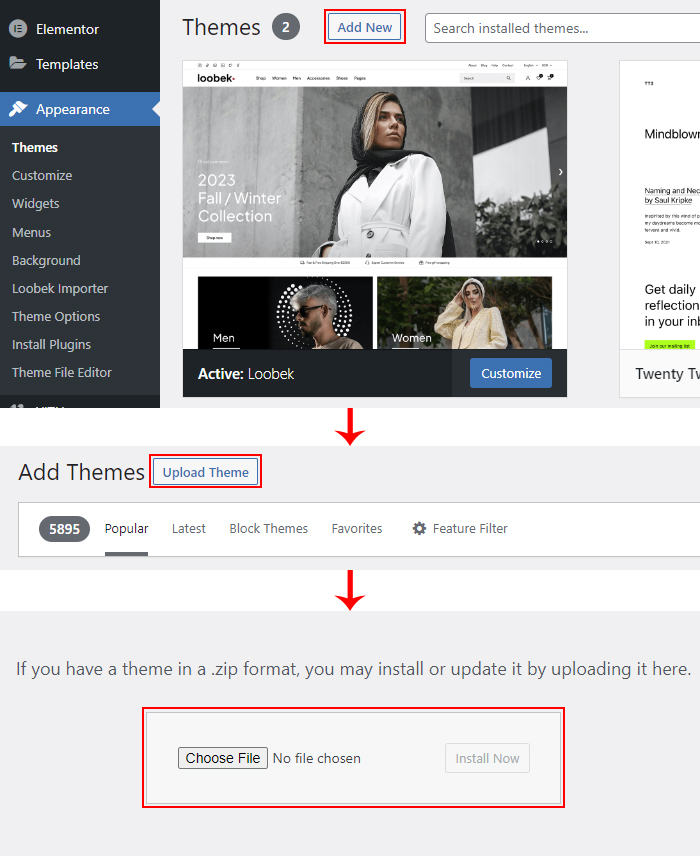Focus the Search installed themes field
This screenshot has height=856, width=700.
click(562, 28)
